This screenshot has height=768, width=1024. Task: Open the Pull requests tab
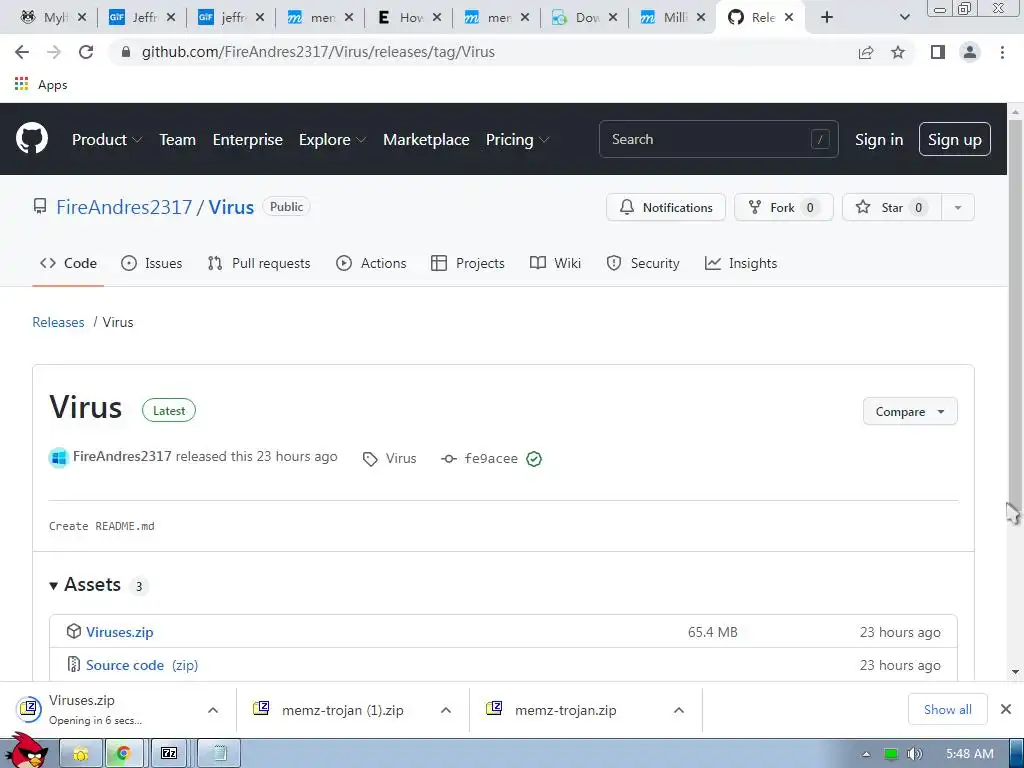coord(259,263)
